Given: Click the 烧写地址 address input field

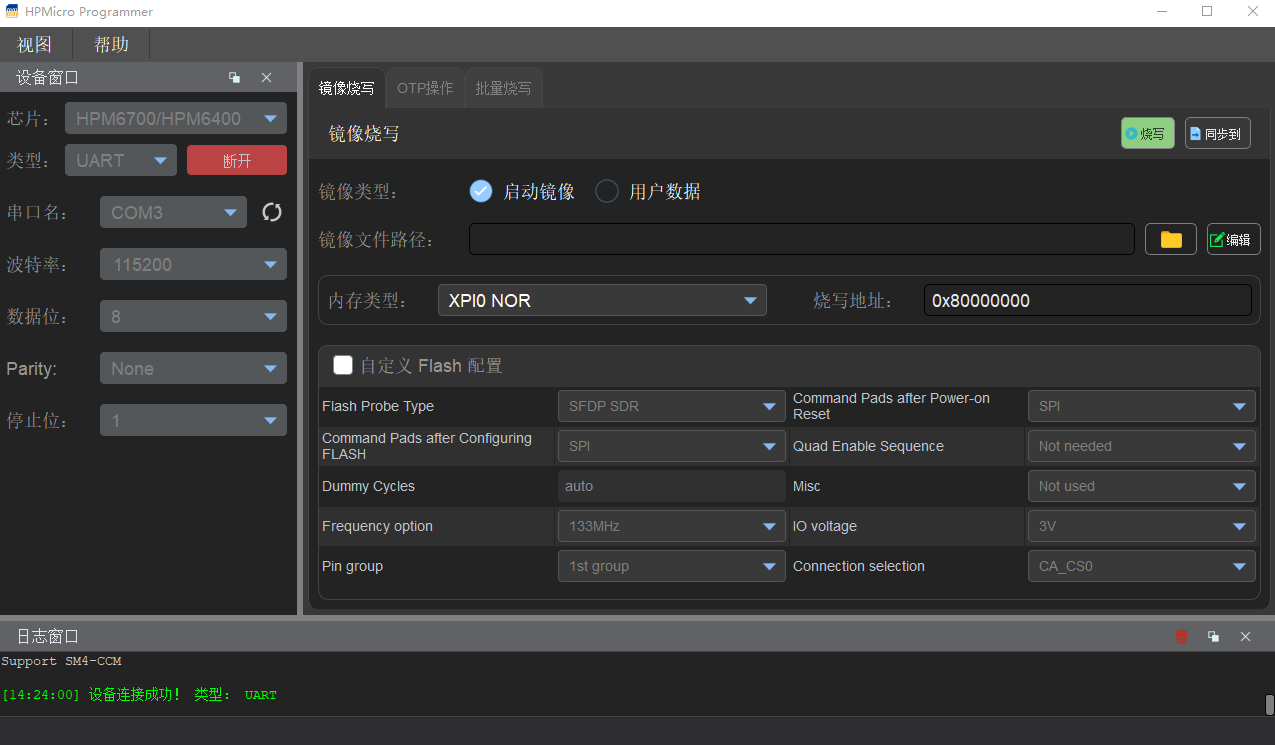Looking at the screenshot, I should (1088, 300).
